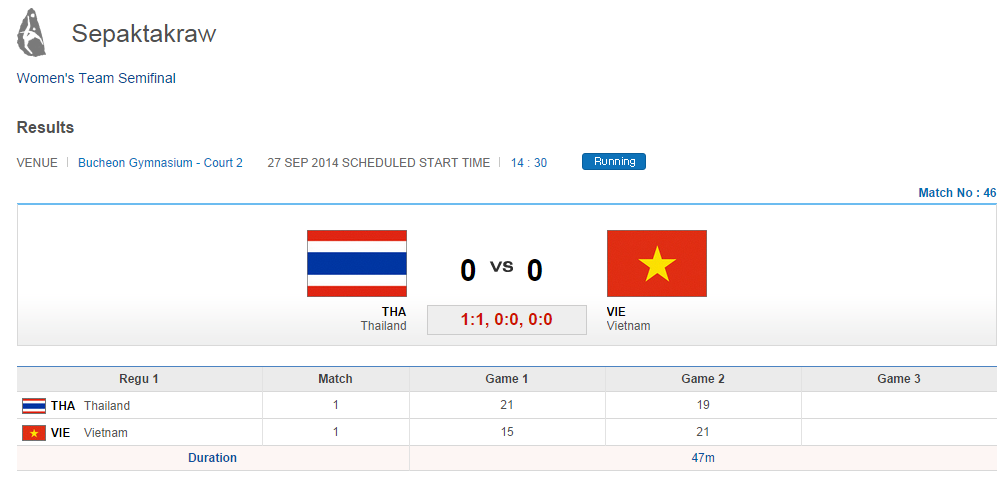Click small Thailand flag in results table
1001x478 pixels.
click(x=34, y=406)
